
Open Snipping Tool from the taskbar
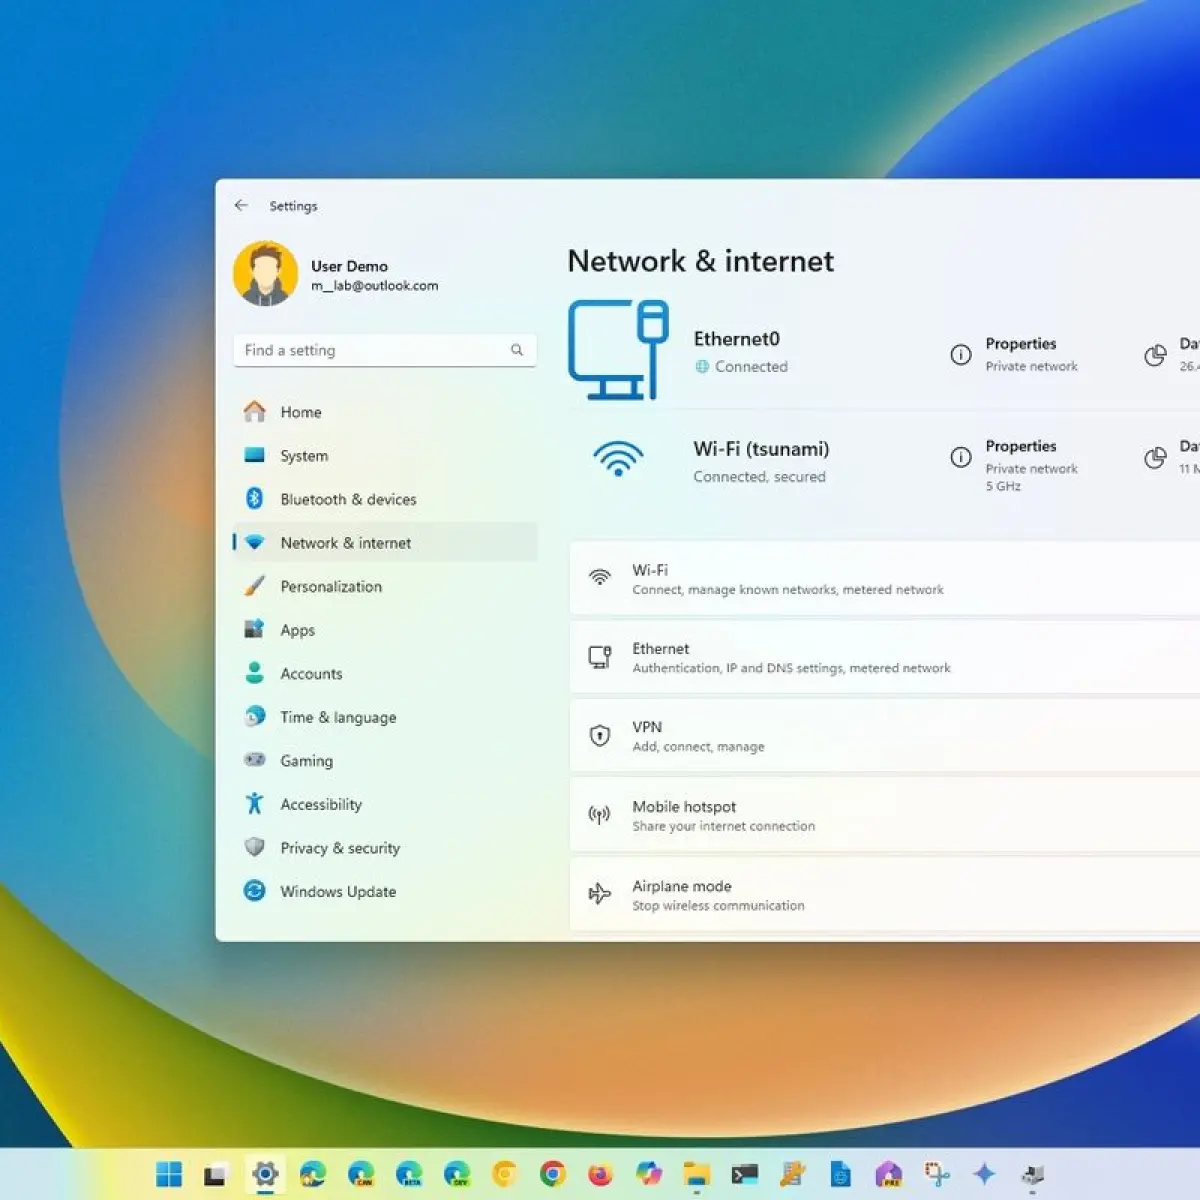(x=937, y=1174)
